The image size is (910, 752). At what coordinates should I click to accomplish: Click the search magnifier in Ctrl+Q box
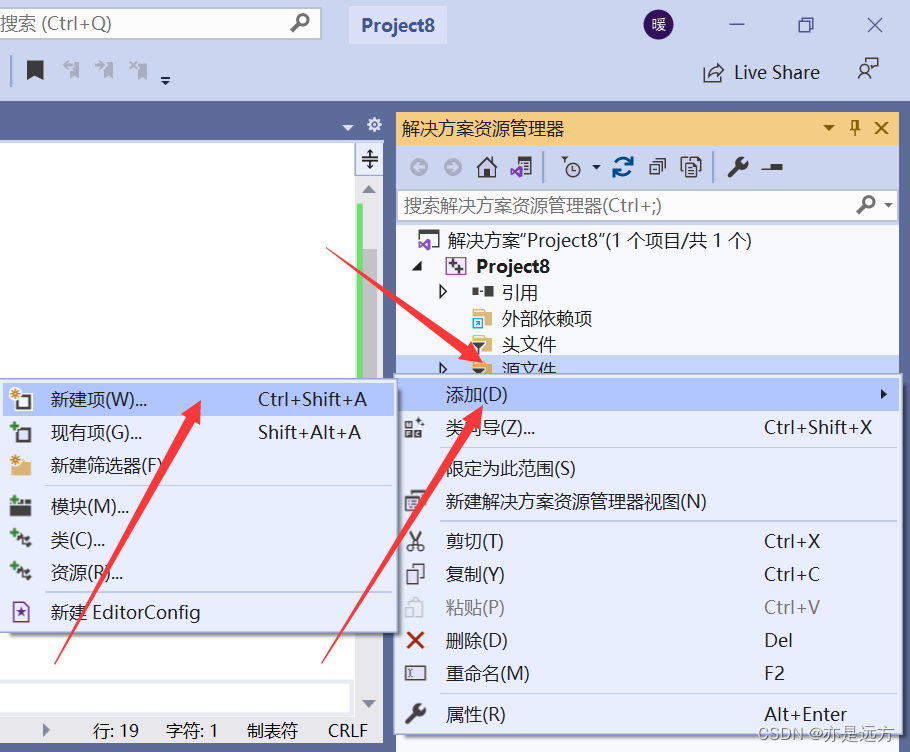click(x=300, y=23)
